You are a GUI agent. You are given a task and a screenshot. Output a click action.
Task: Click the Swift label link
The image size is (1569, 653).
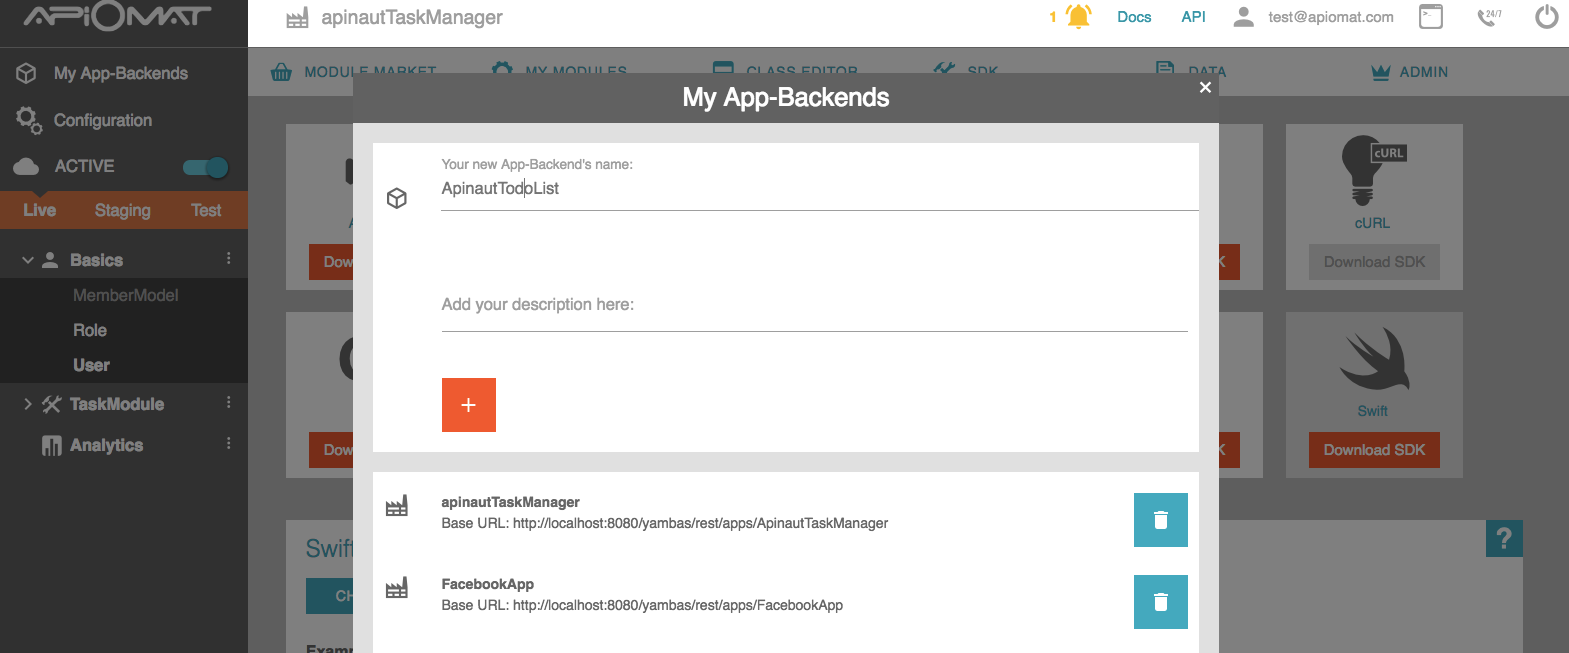point(1372,411)
